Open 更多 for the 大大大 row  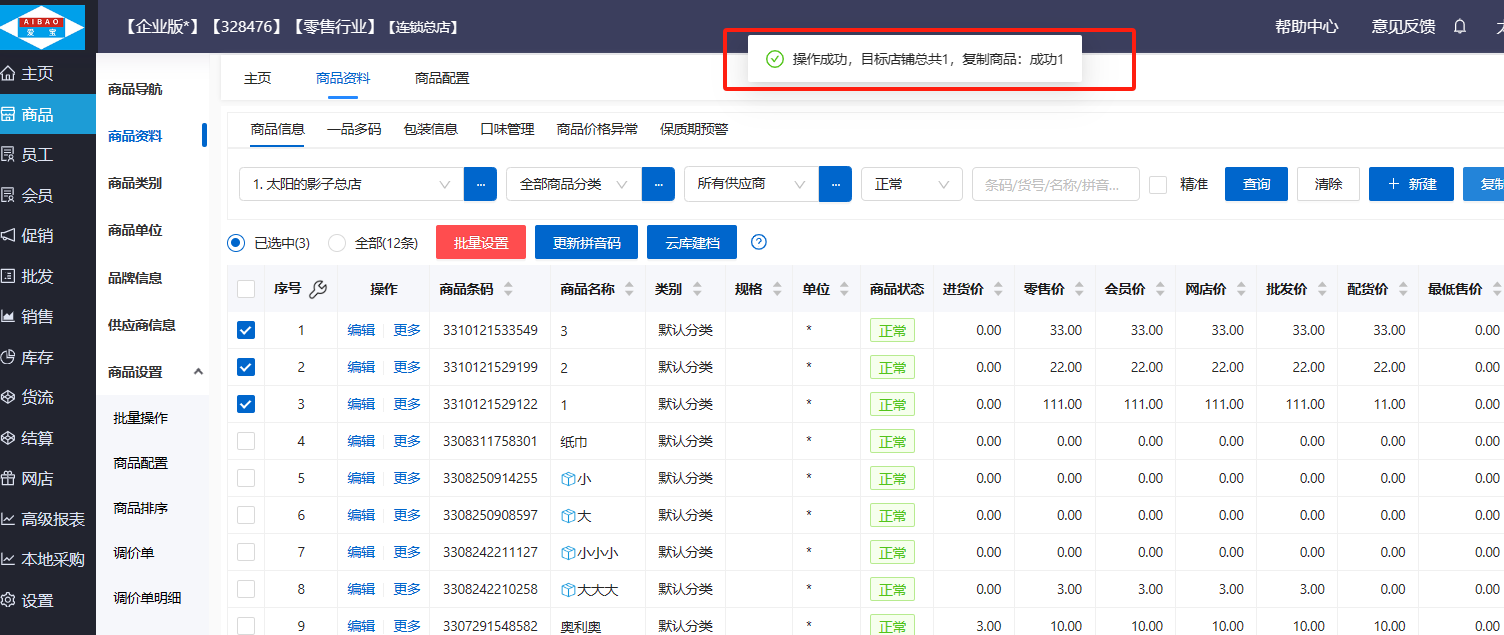pos(407,589)
